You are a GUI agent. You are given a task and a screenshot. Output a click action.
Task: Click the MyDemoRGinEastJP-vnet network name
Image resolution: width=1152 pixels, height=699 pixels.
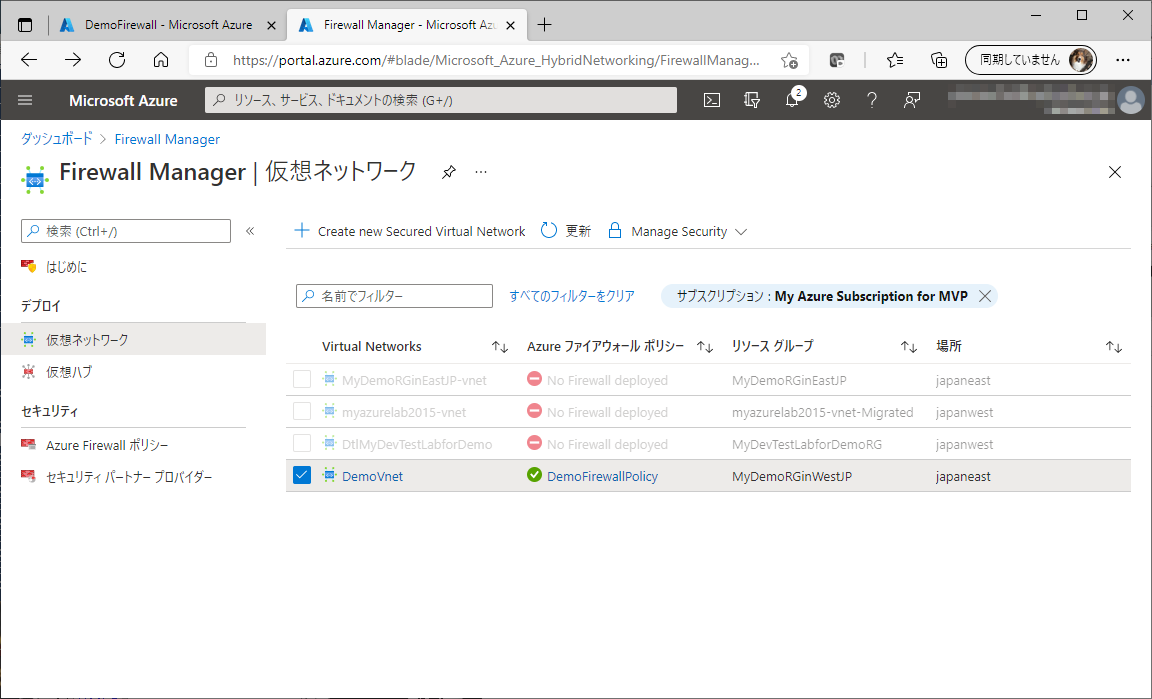(x=414, y=381)
